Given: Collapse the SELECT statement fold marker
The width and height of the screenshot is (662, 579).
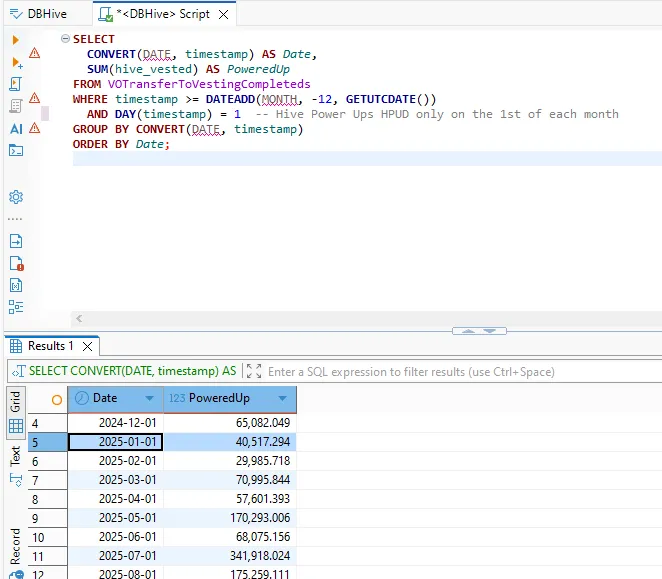Looking at the screenshot, I should 65,38.
